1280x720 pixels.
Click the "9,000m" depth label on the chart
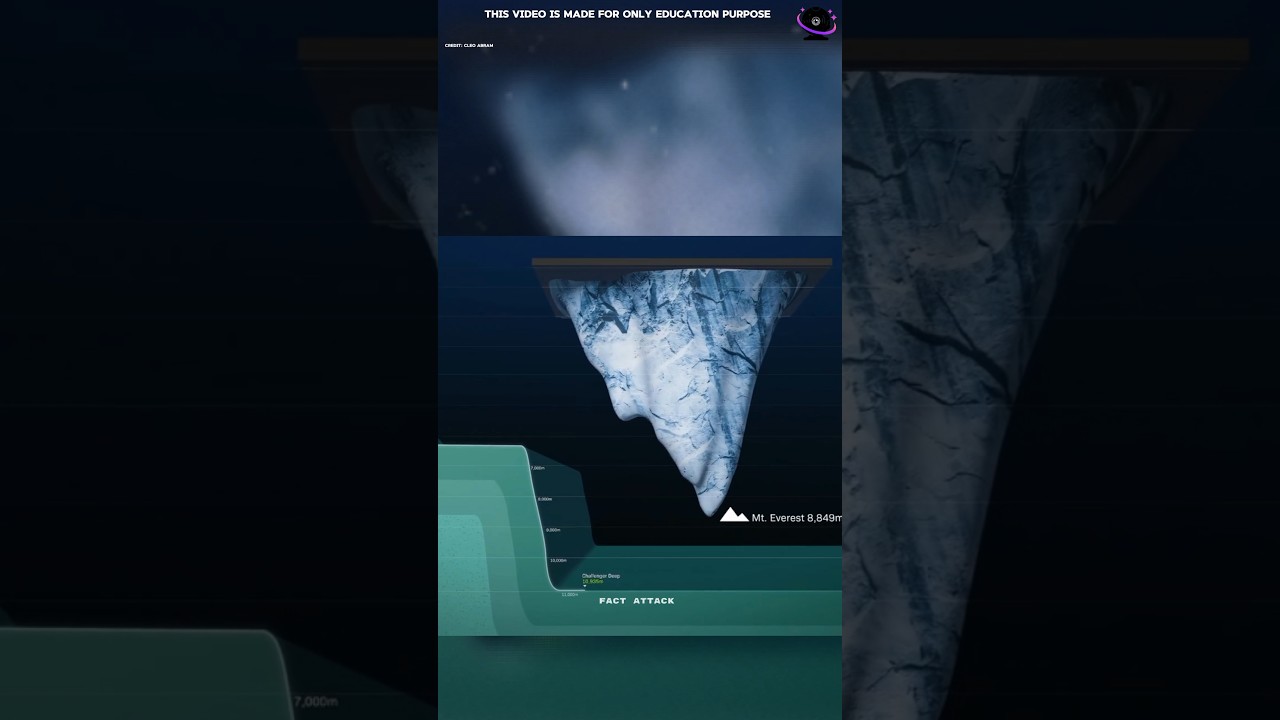coord(553,530)
